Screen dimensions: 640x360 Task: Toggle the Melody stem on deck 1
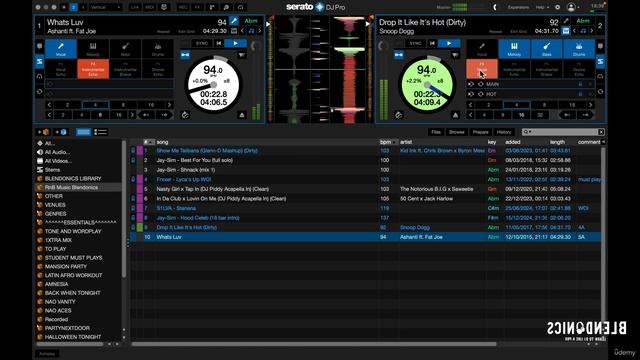(93, 49)
